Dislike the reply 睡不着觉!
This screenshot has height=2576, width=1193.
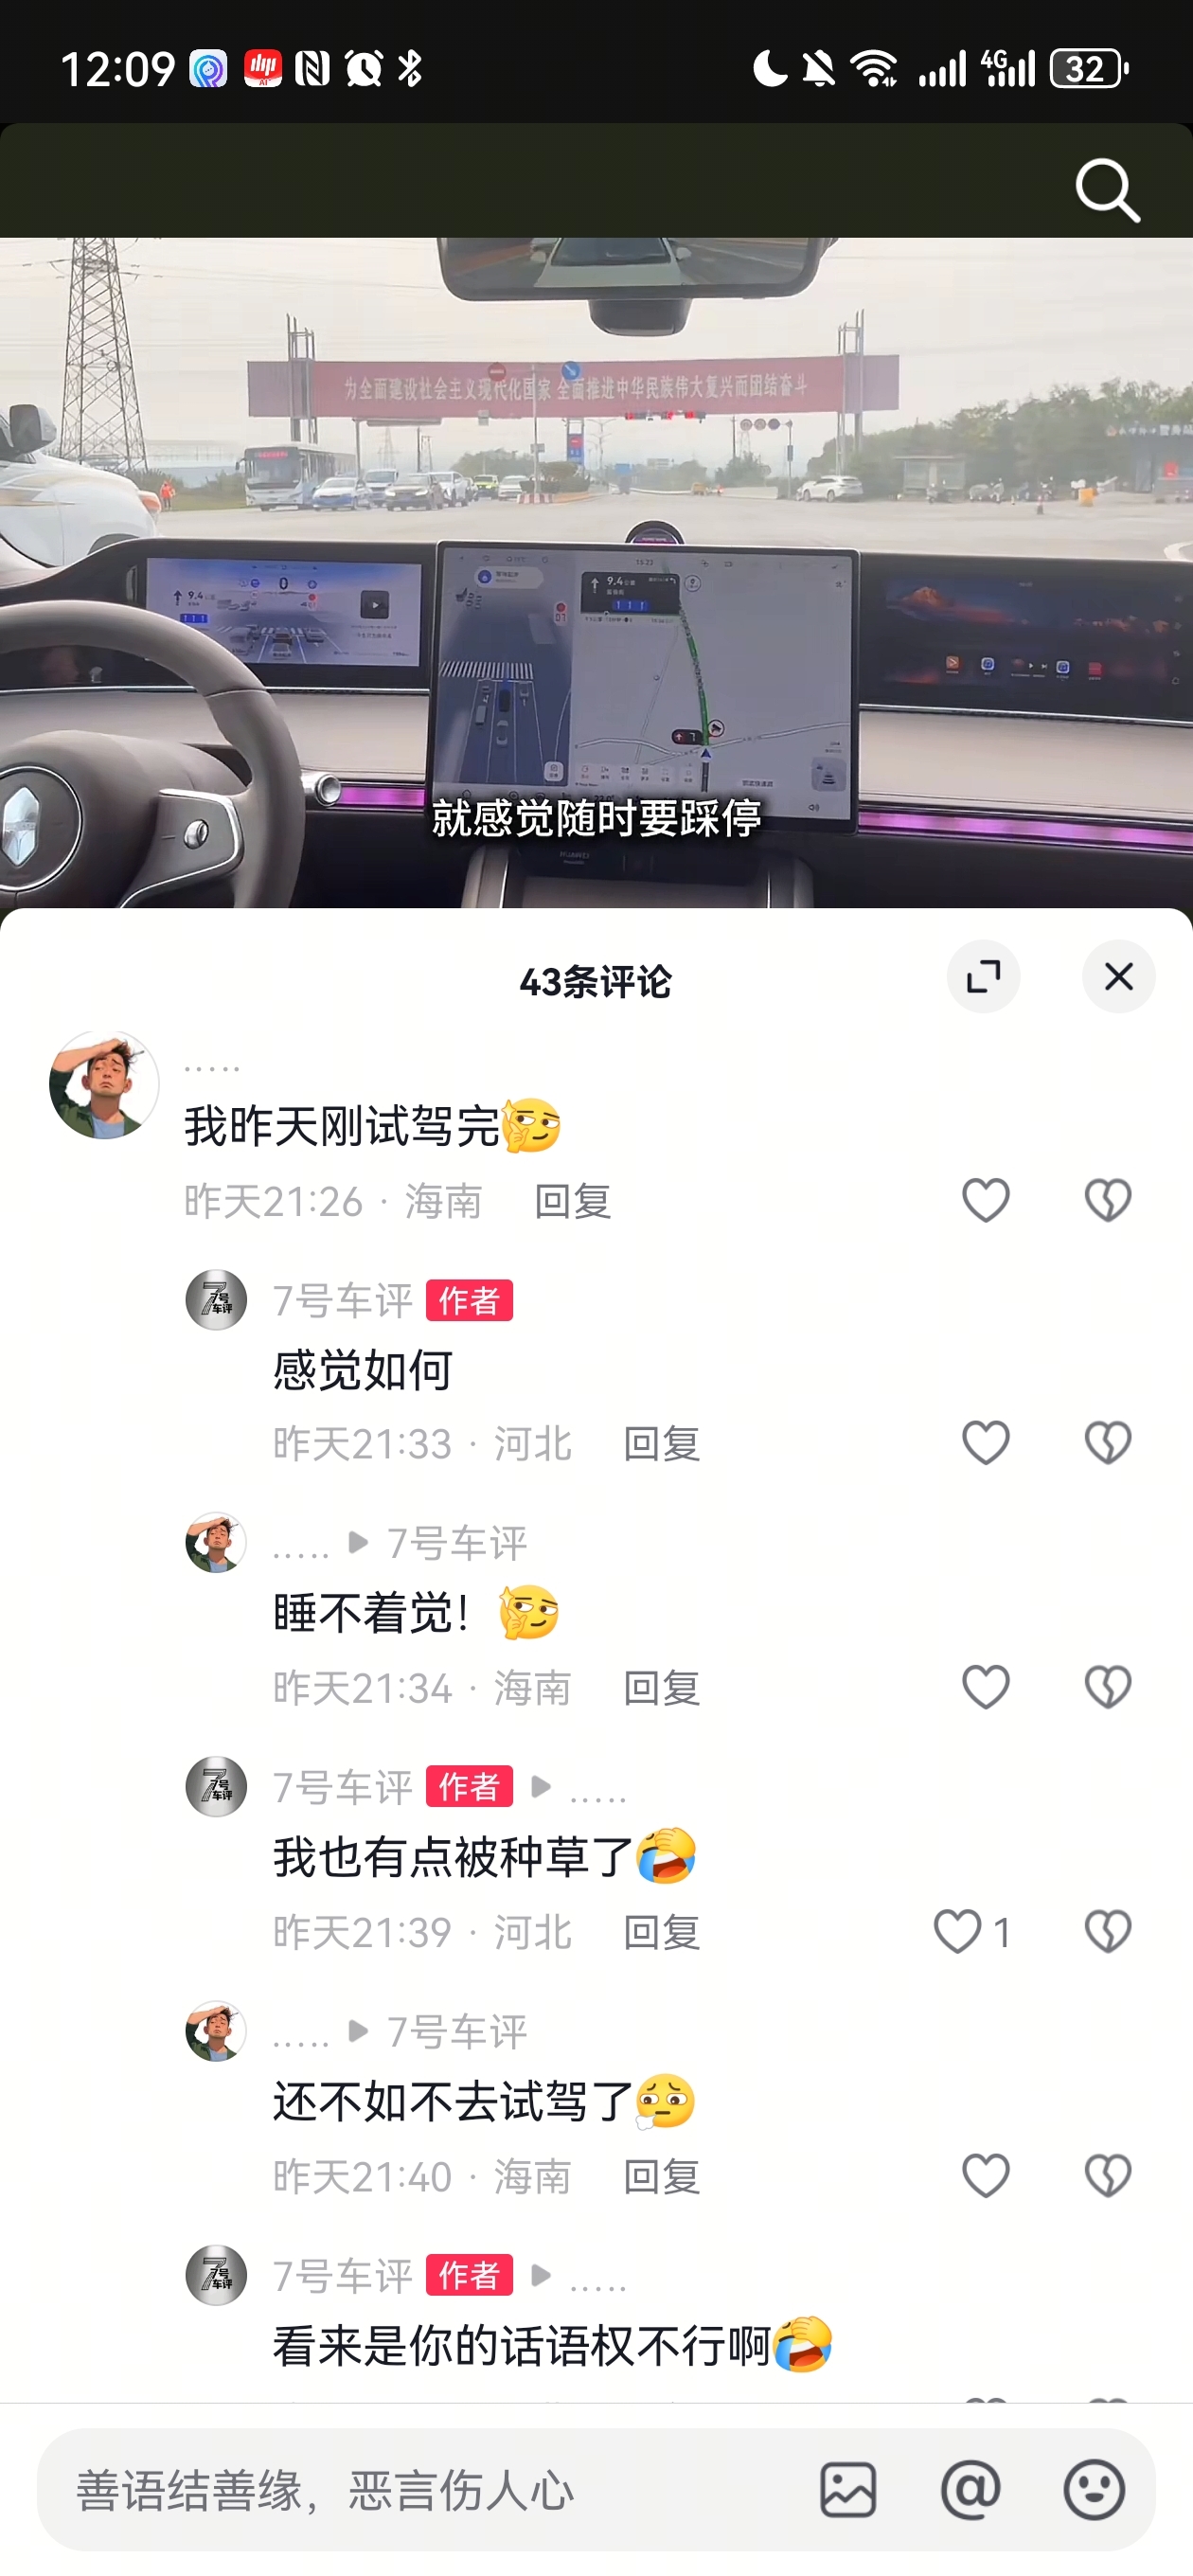(x=1108, y=1686)
